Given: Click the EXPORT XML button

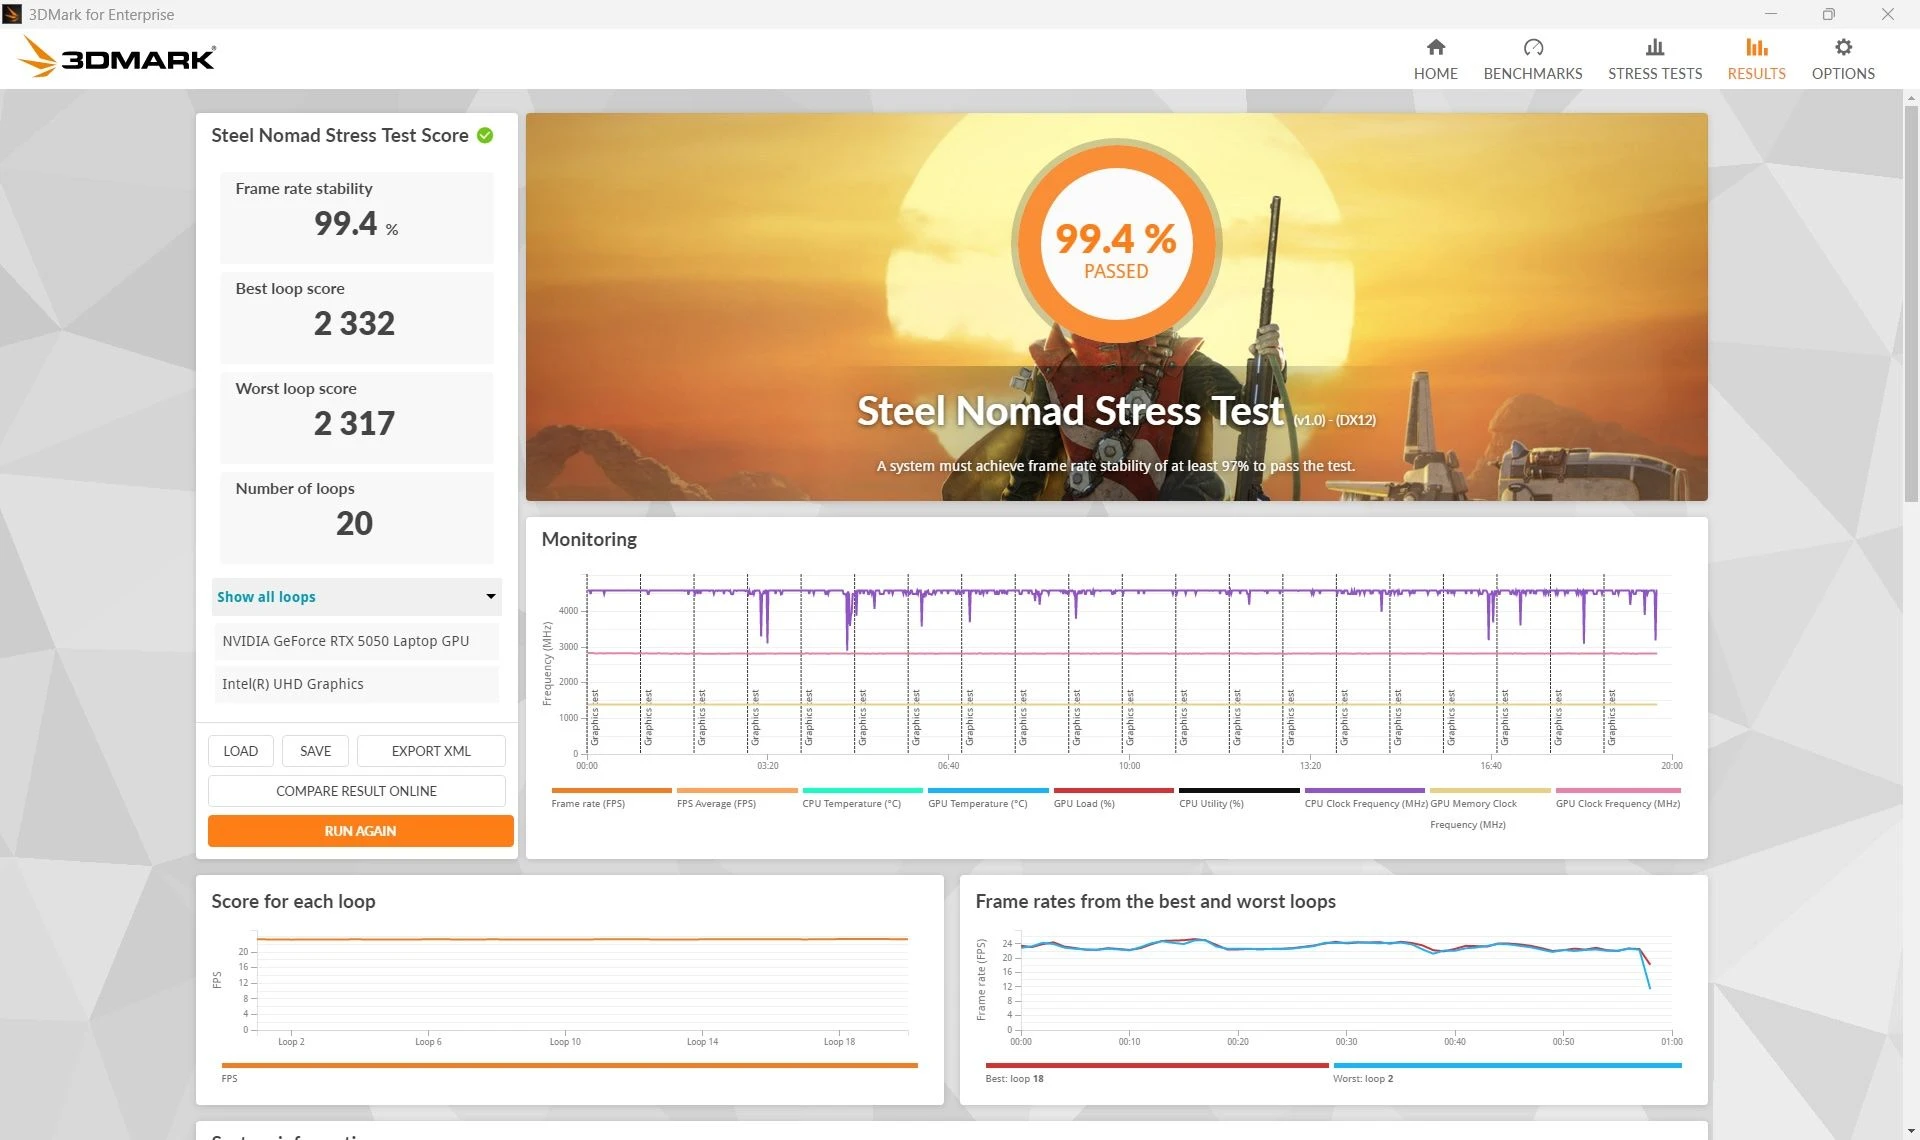Looking at the screenshot, I should coord(431,751).
